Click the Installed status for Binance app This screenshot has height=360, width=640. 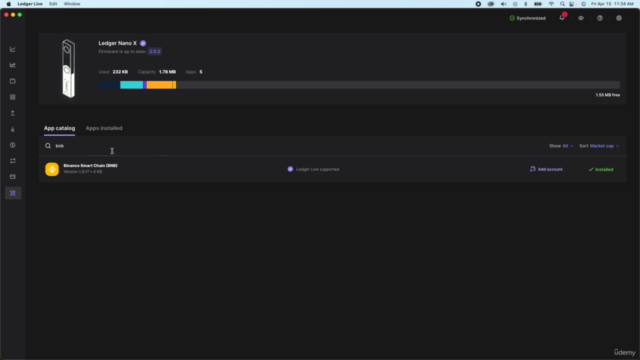600,169
